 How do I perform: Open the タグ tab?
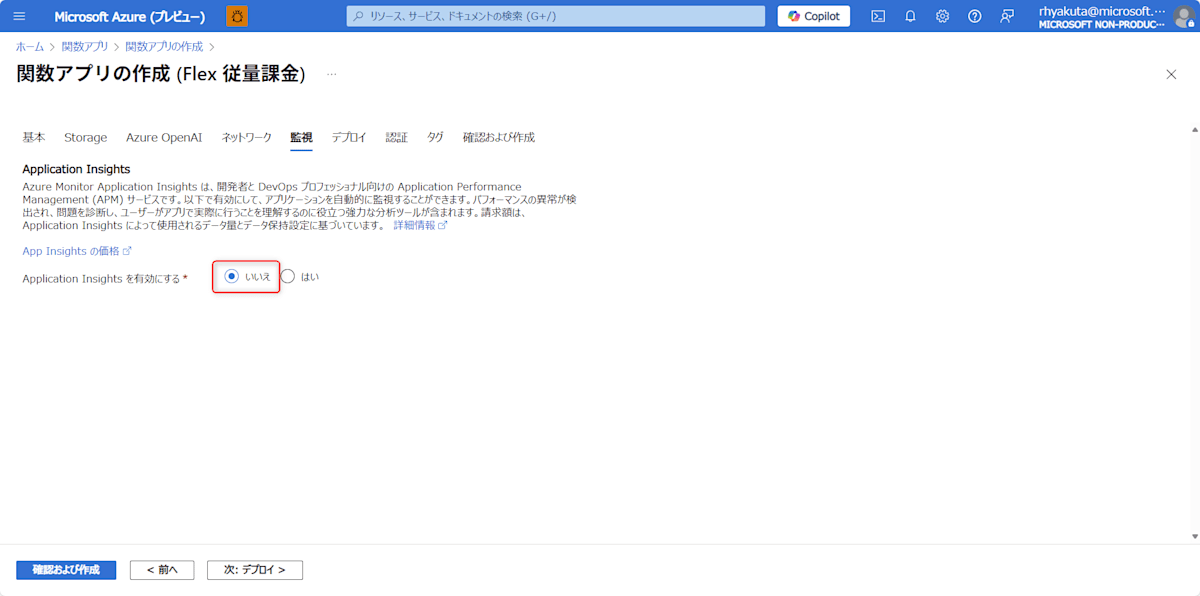(435, 137)
